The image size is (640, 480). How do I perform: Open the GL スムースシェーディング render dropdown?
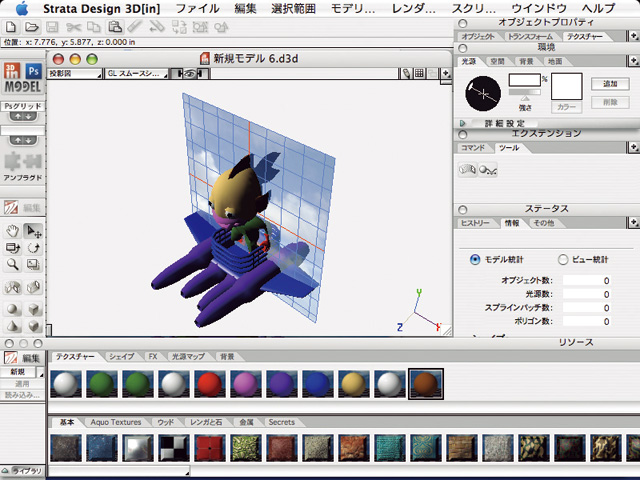pyautogui.click(x=137, y=73)
